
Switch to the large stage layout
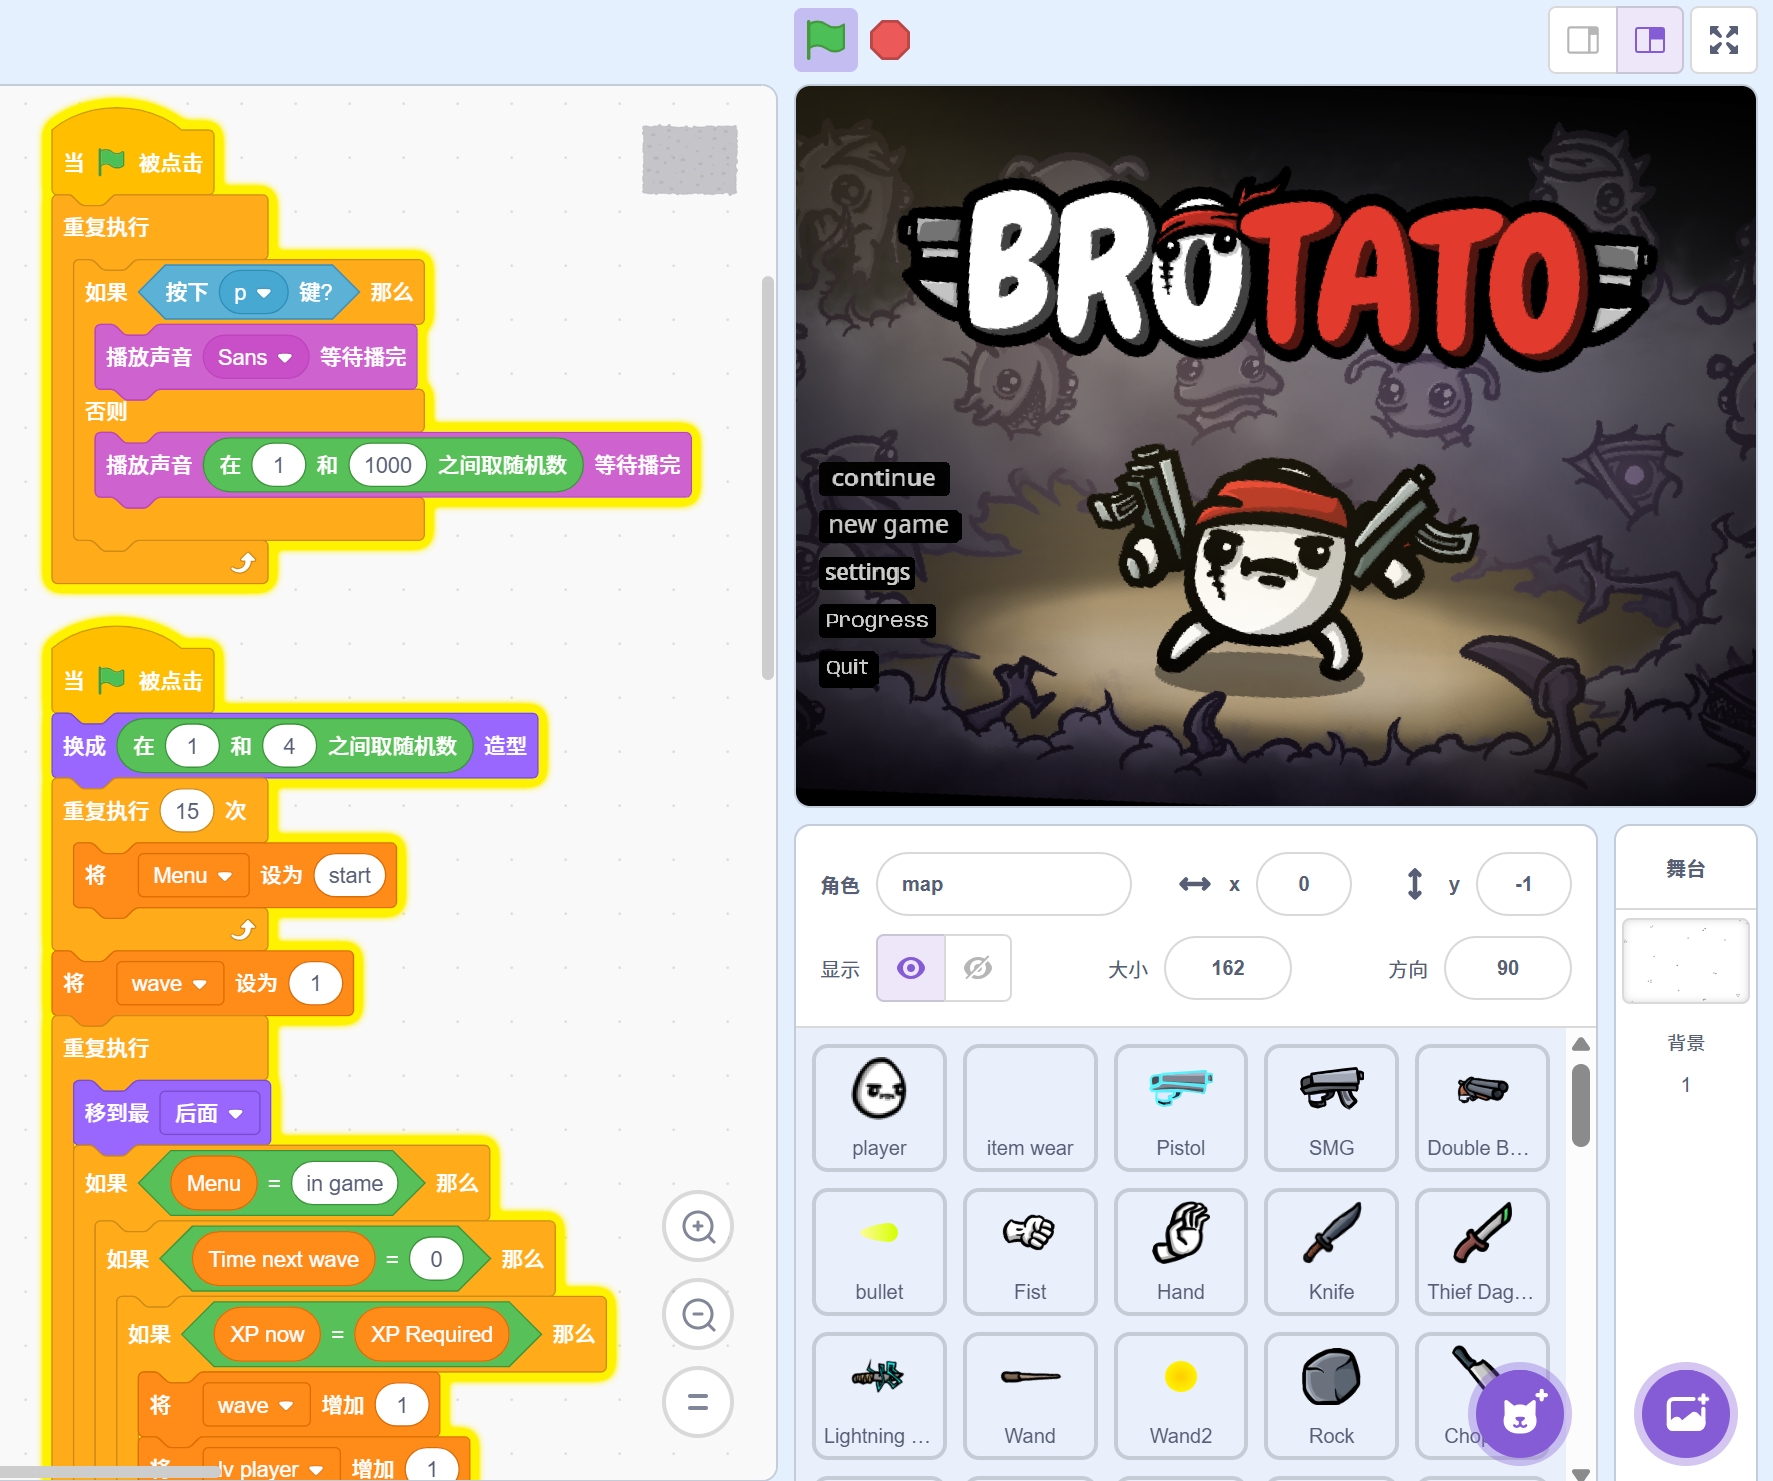1649,41
